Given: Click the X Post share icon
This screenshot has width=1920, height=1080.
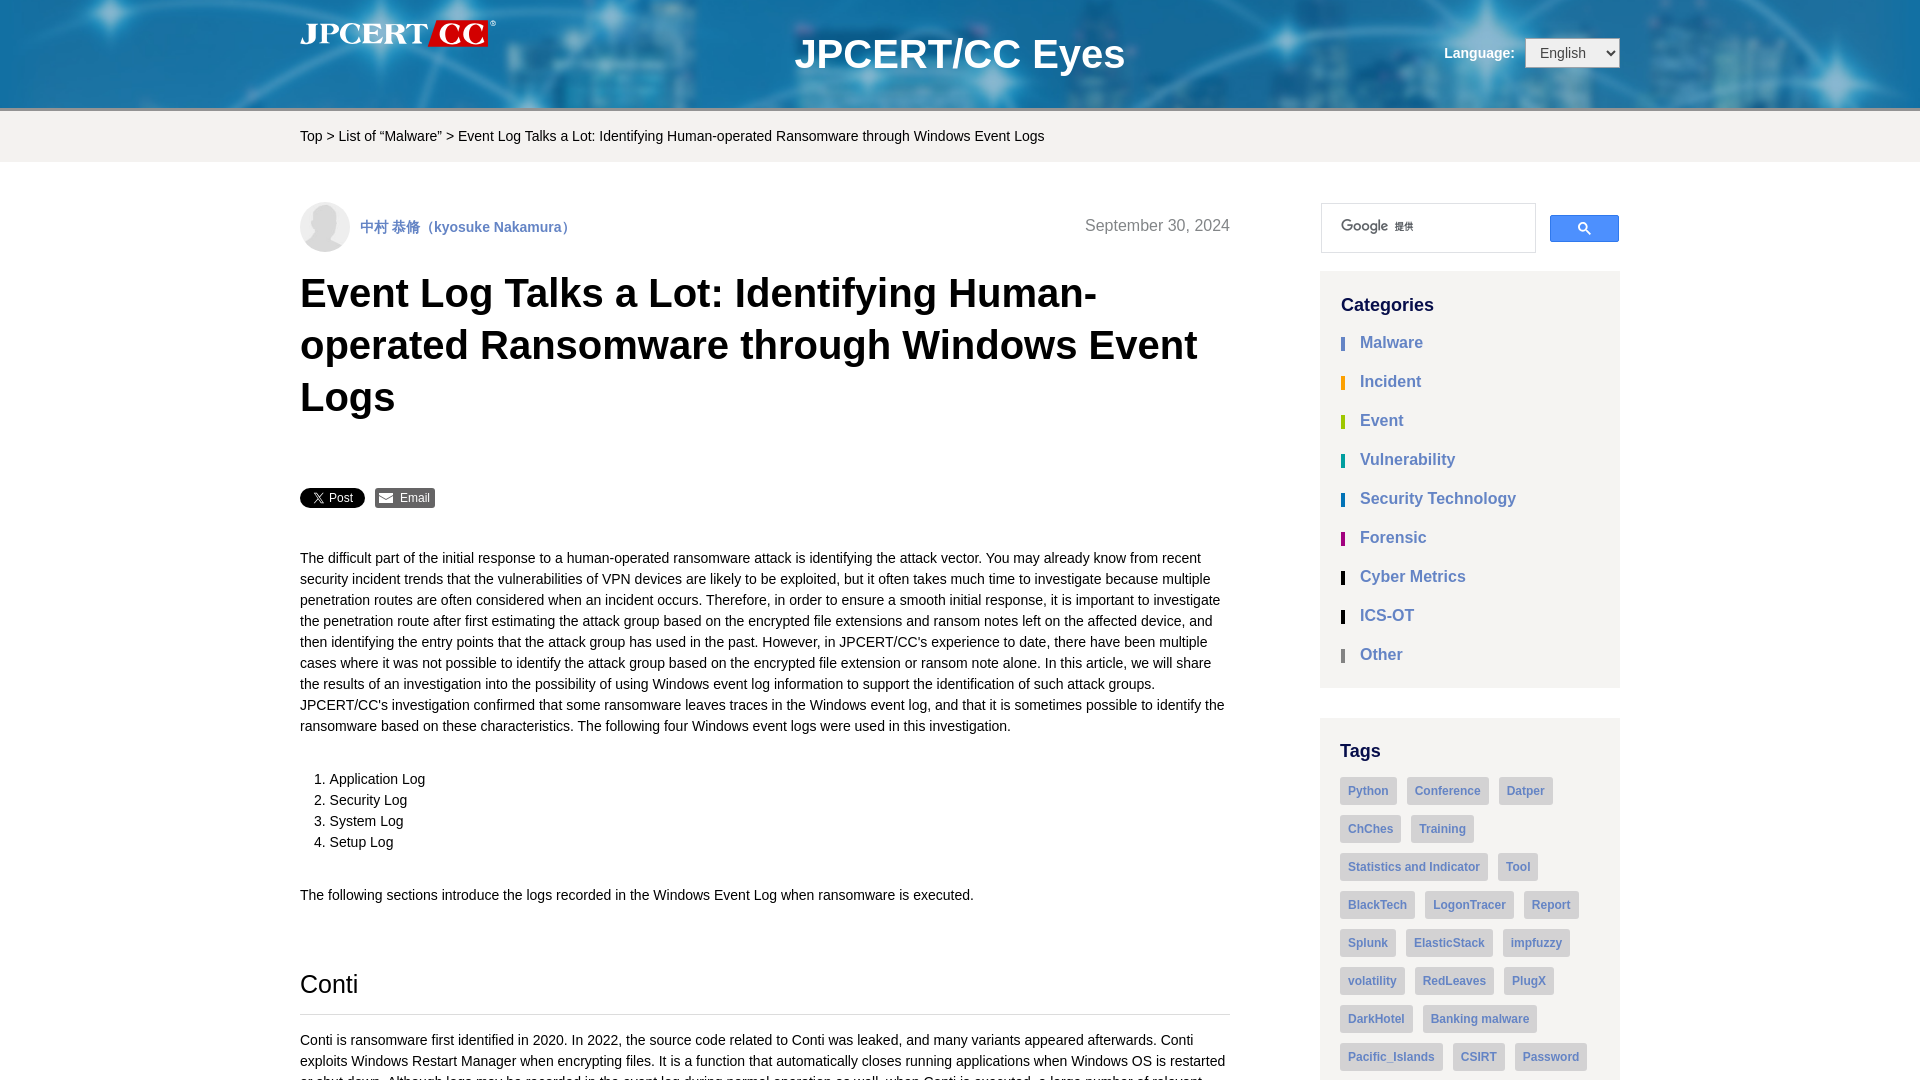Looking at the screenshot, I should 332,498.
